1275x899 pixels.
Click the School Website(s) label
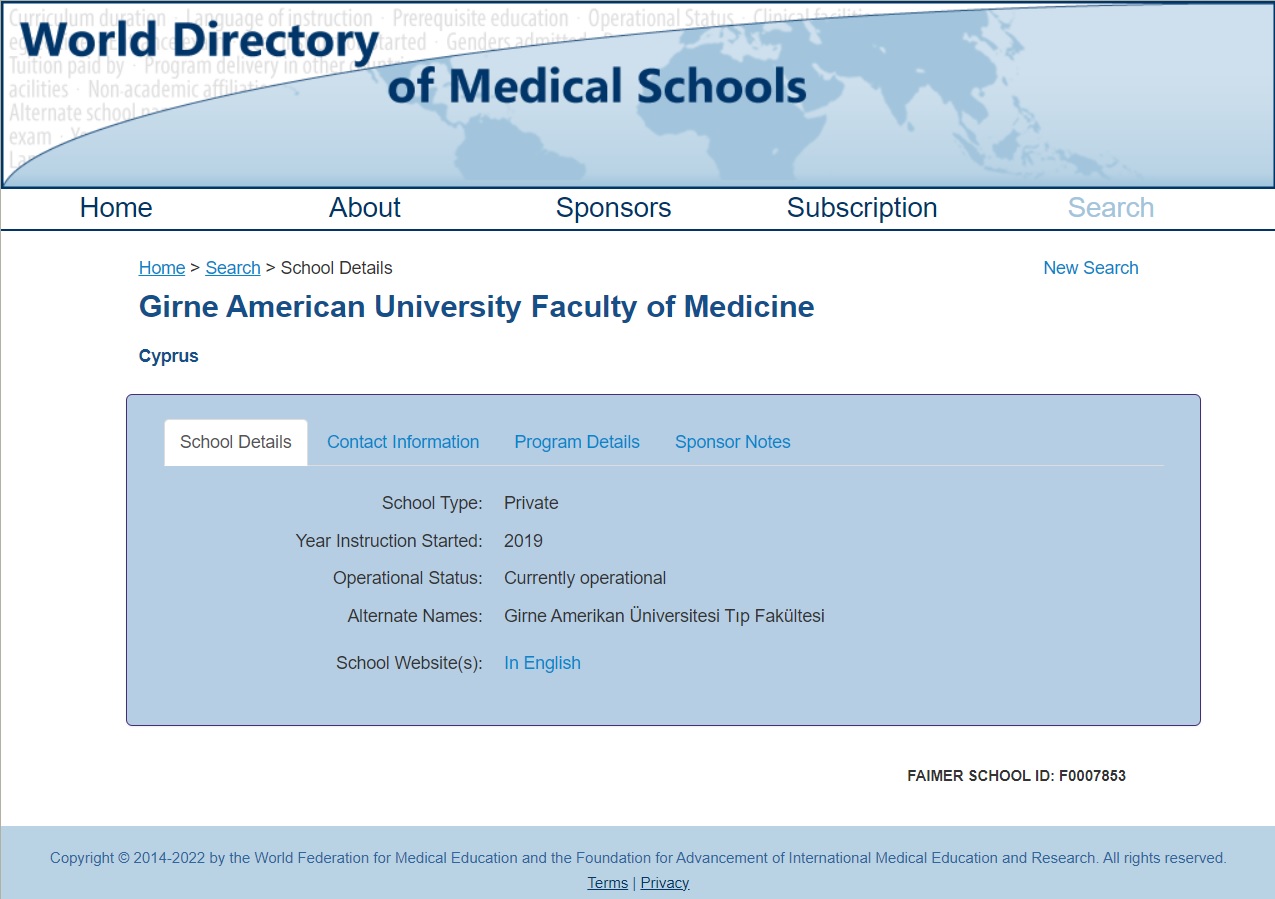point(409,663)
